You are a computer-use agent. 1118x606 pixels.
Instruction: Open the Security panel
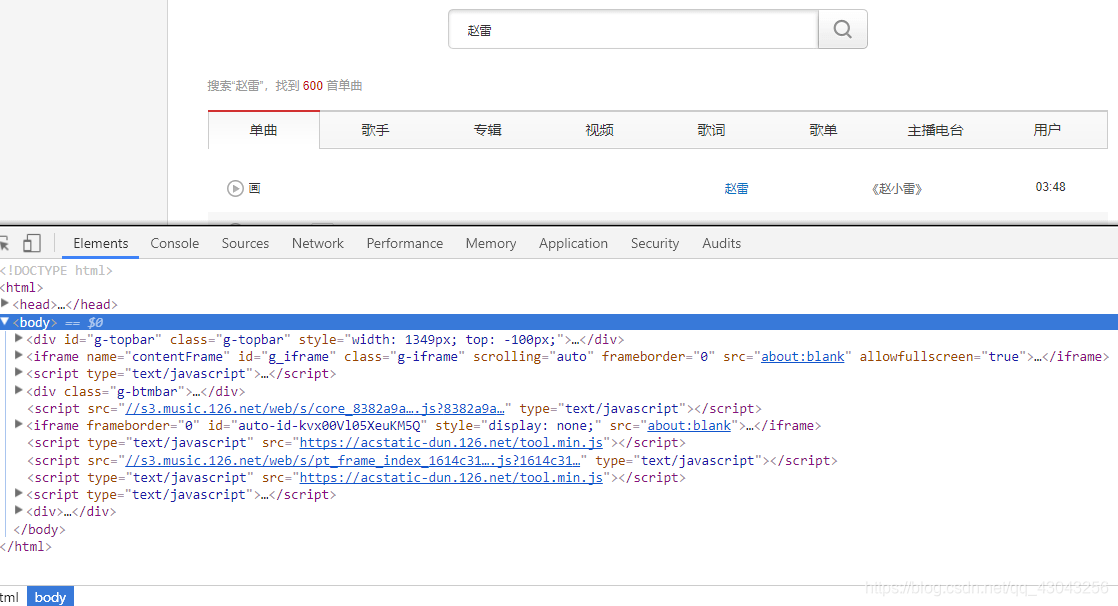pyautogui.click(x=655, y=243)
